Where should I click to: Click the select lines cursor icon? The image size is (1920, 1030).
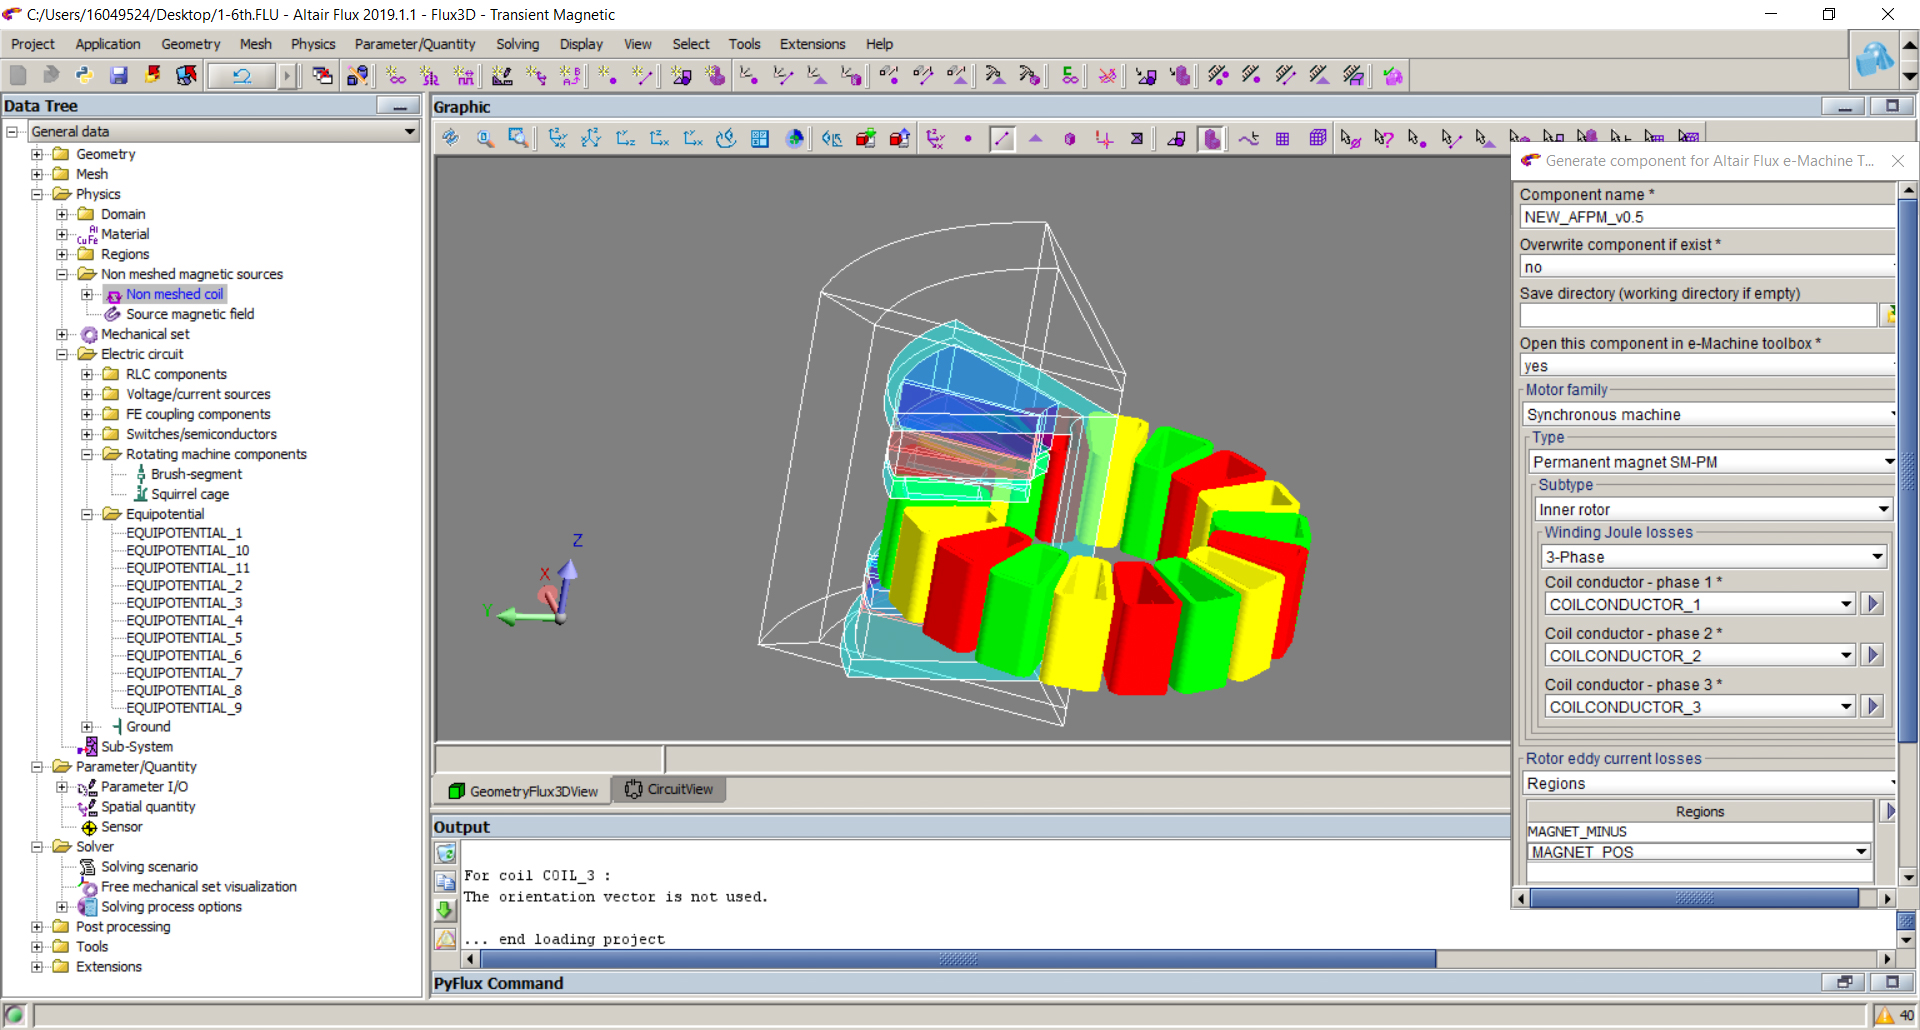(x=1451, y=139)
